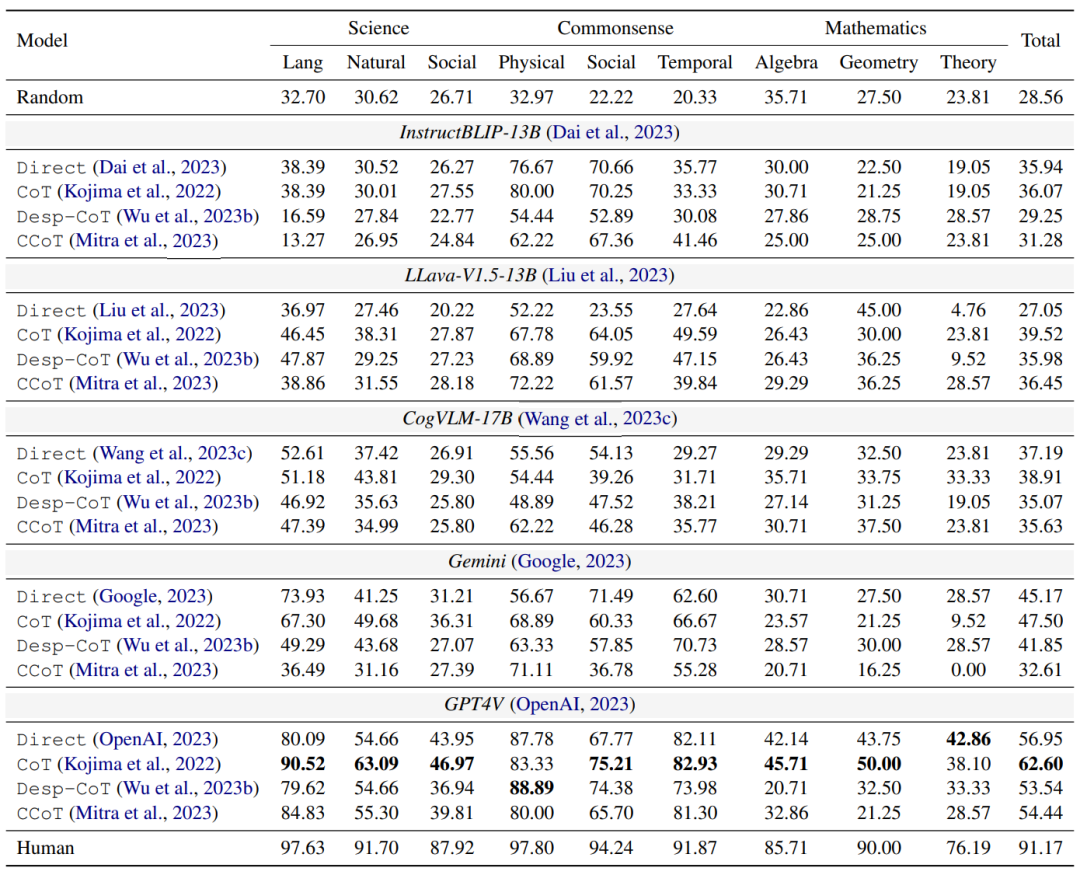Click the Theory sub-column header
The width and height of the screenshot is (1080, 875).
click(x=968, y=62)
